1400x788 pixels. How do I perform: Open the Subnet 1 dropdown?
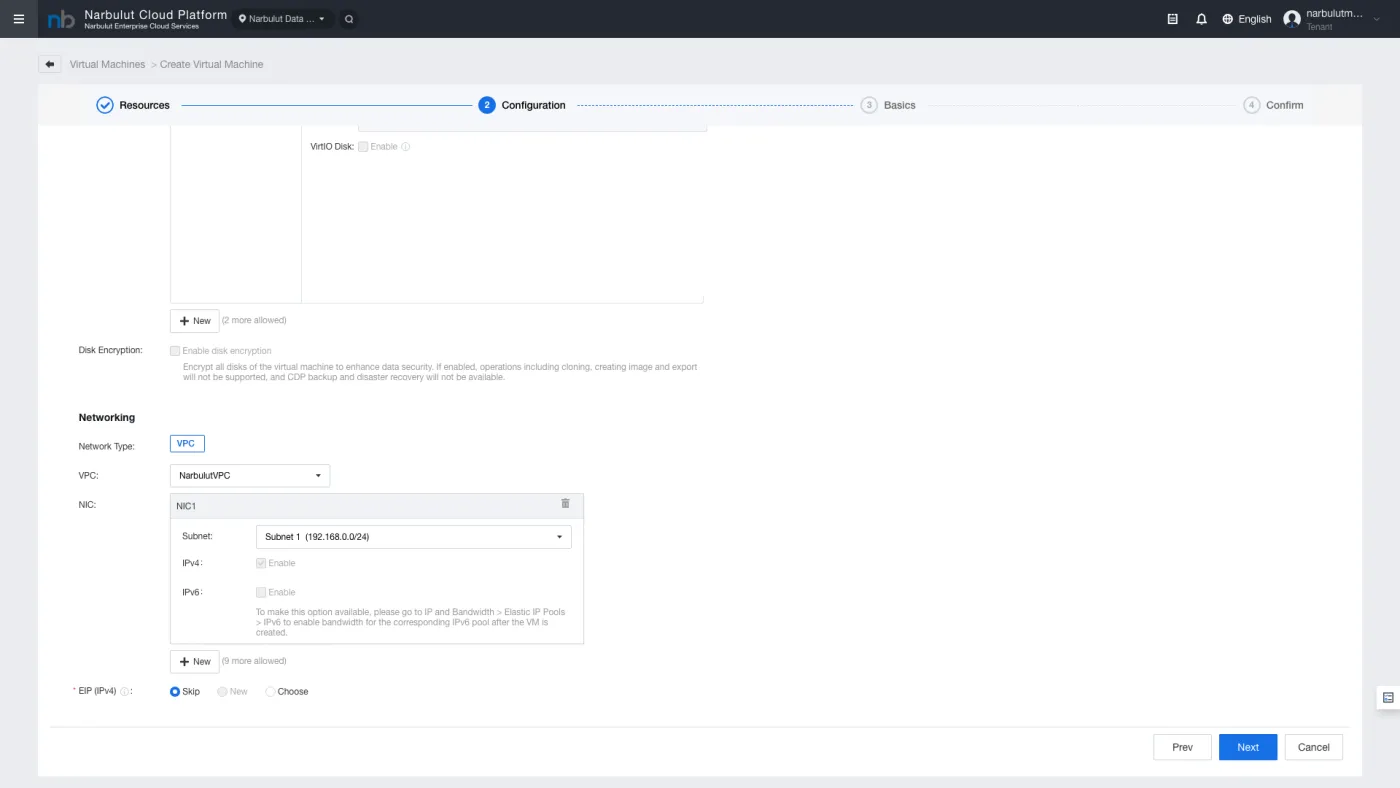tap(414, 537)
